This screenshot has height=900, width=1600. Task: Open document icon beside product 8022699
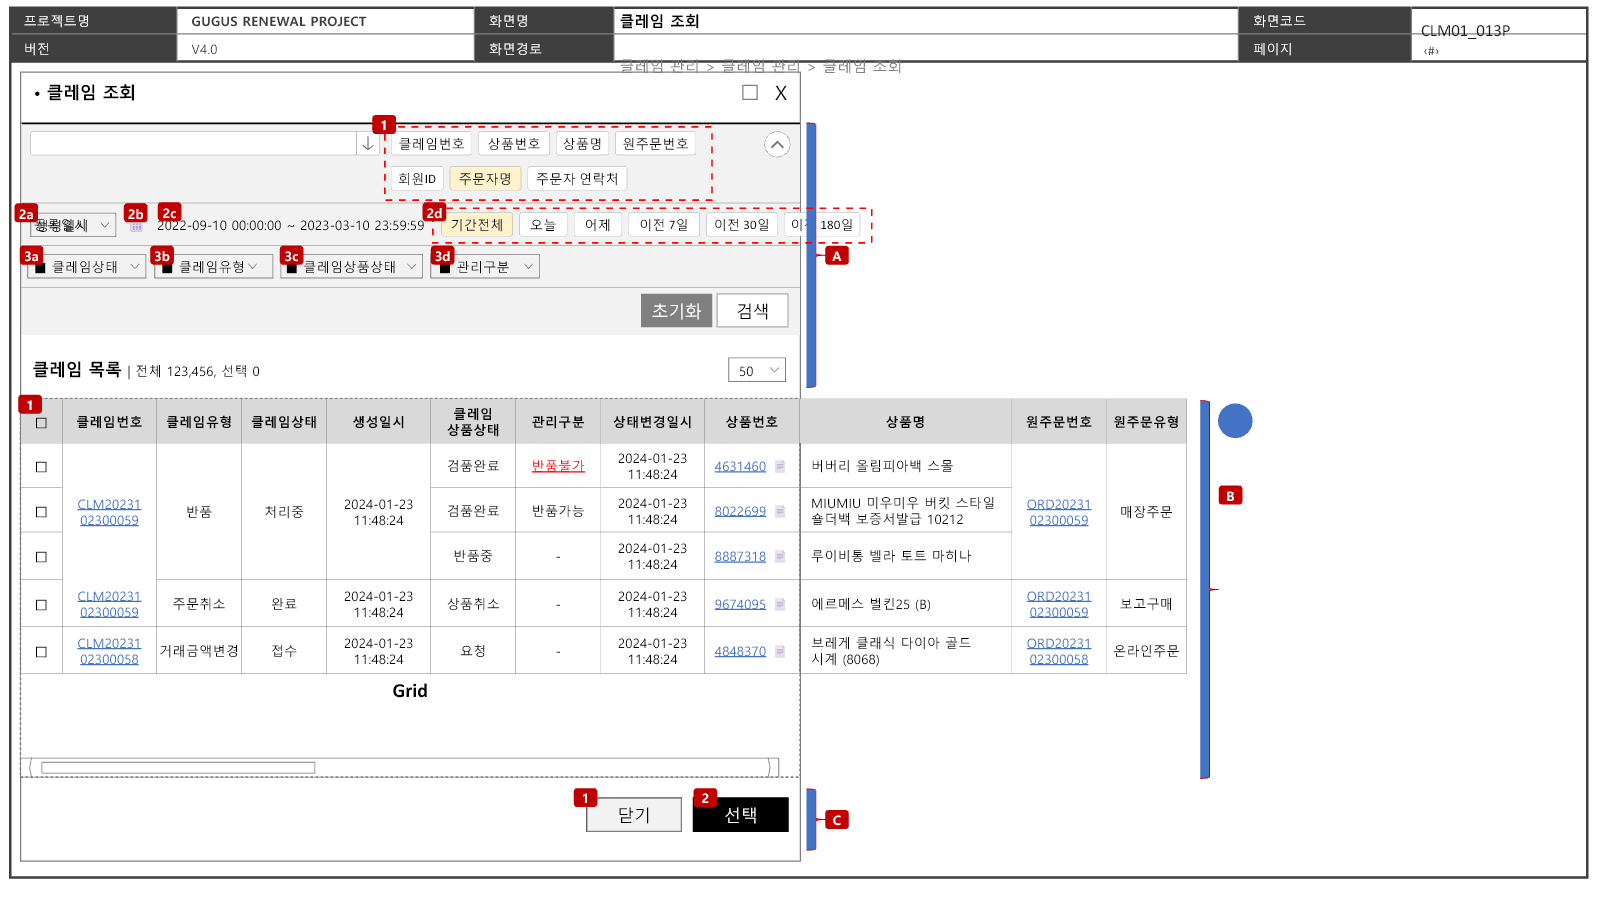coord(780,512)
